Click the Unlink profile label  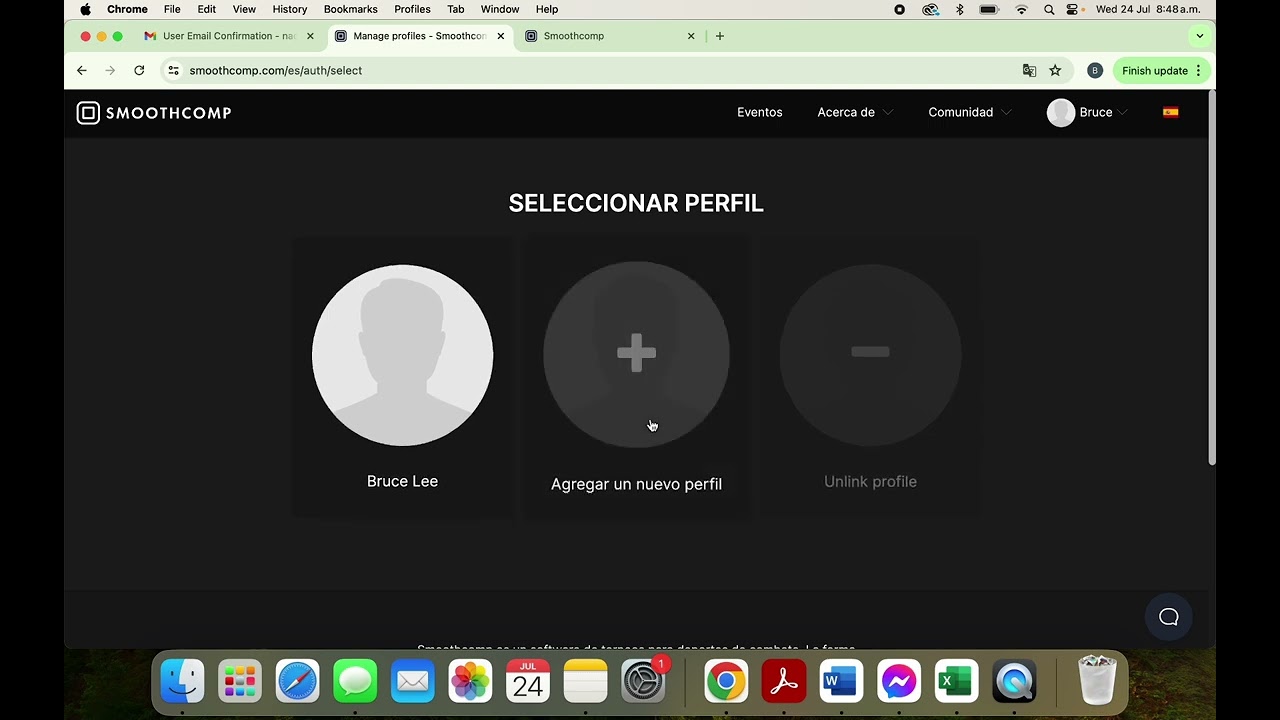point(870,481)
